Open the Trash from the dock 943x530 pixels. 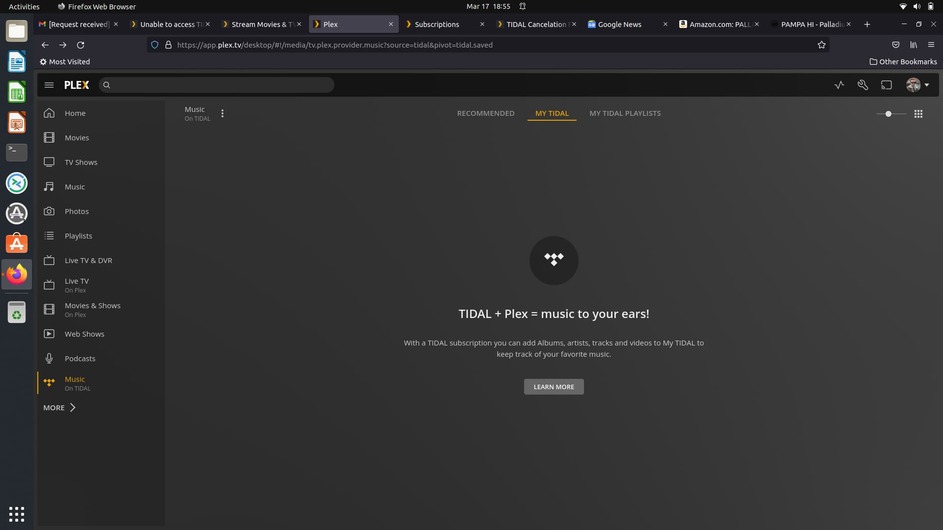17,312
